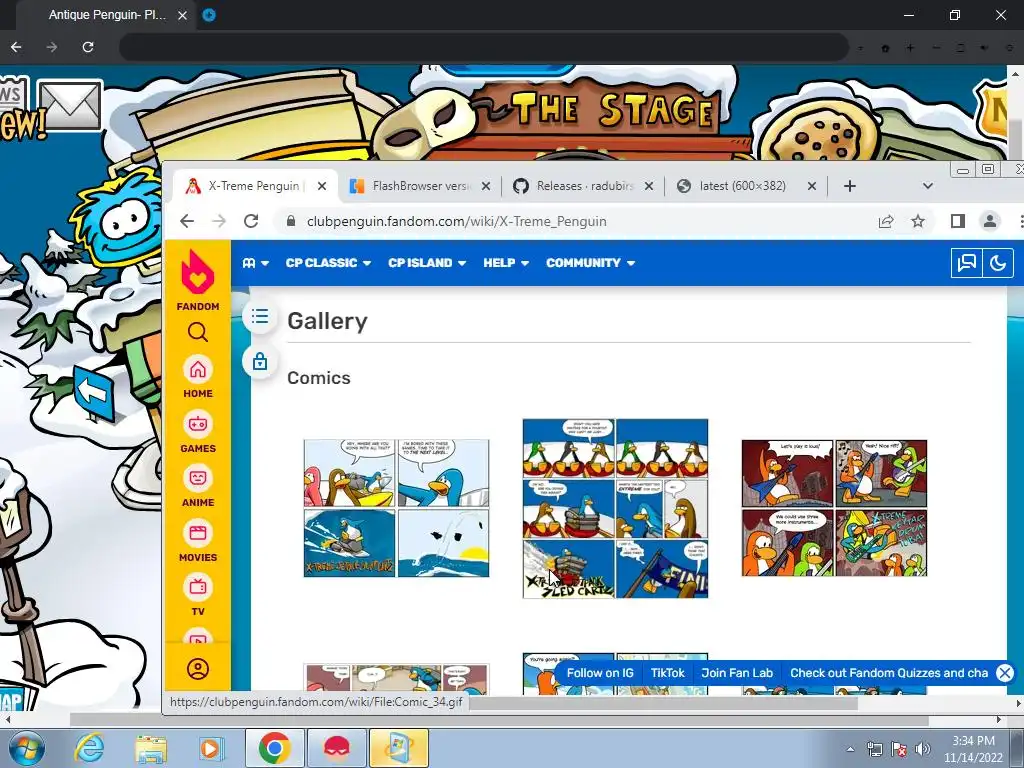Select the Antique Penguin tab in outer window
The height and width of the screenshot is (768, 1024).
pos(108,14)
